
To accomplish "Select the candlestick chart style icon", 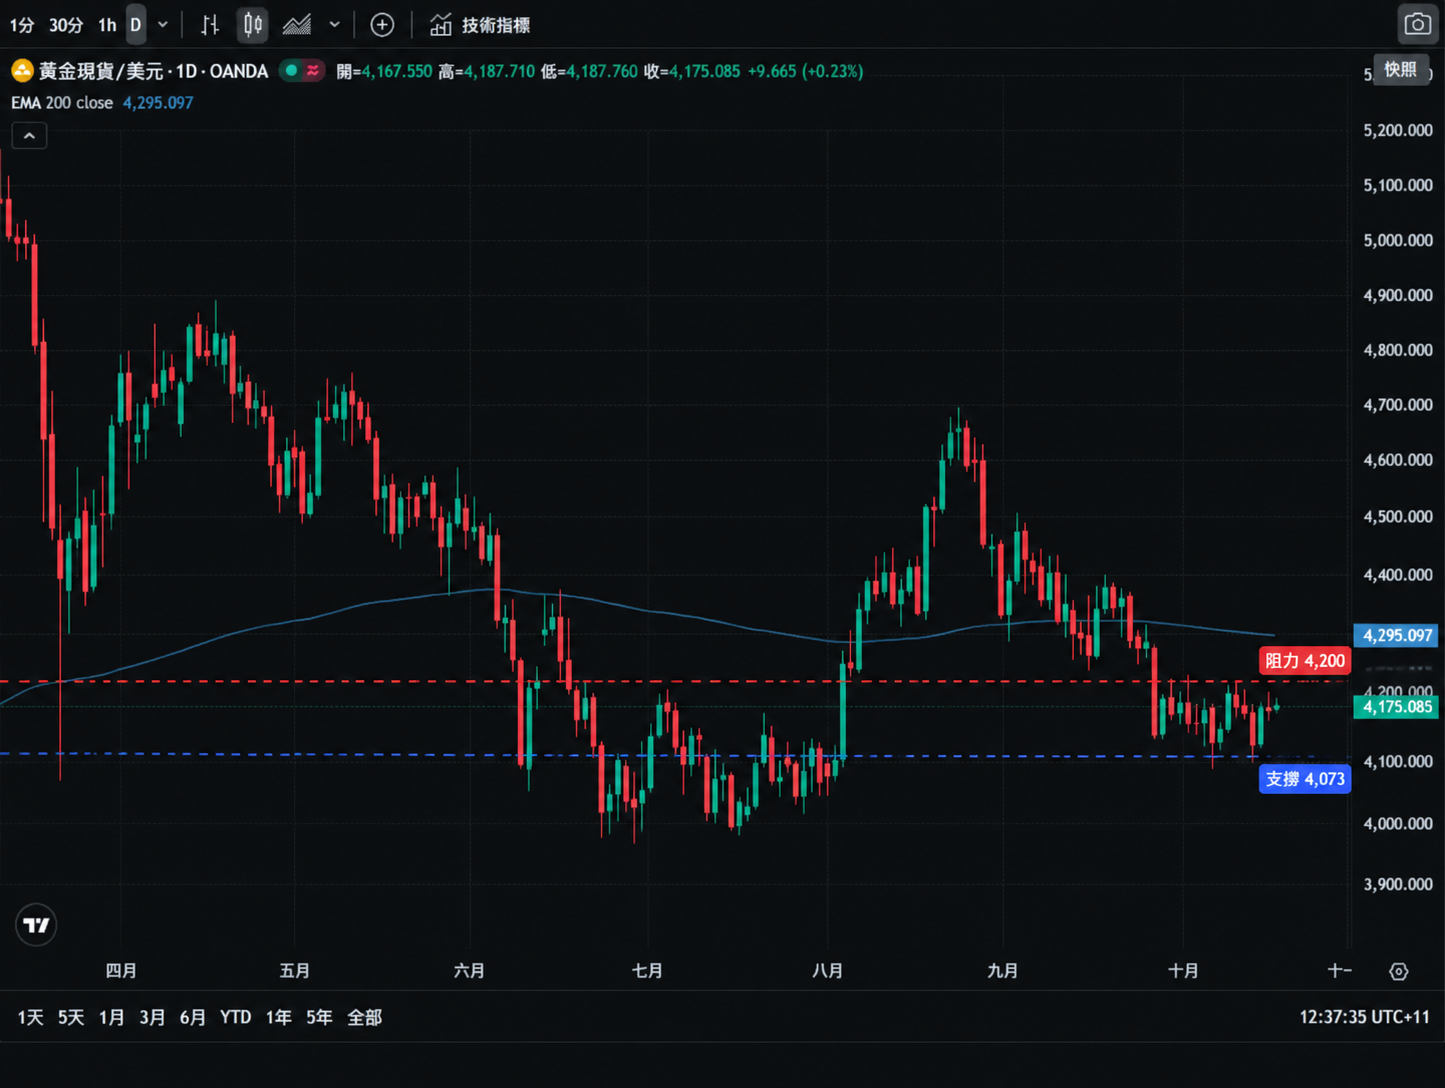I will tap(253, 25).
